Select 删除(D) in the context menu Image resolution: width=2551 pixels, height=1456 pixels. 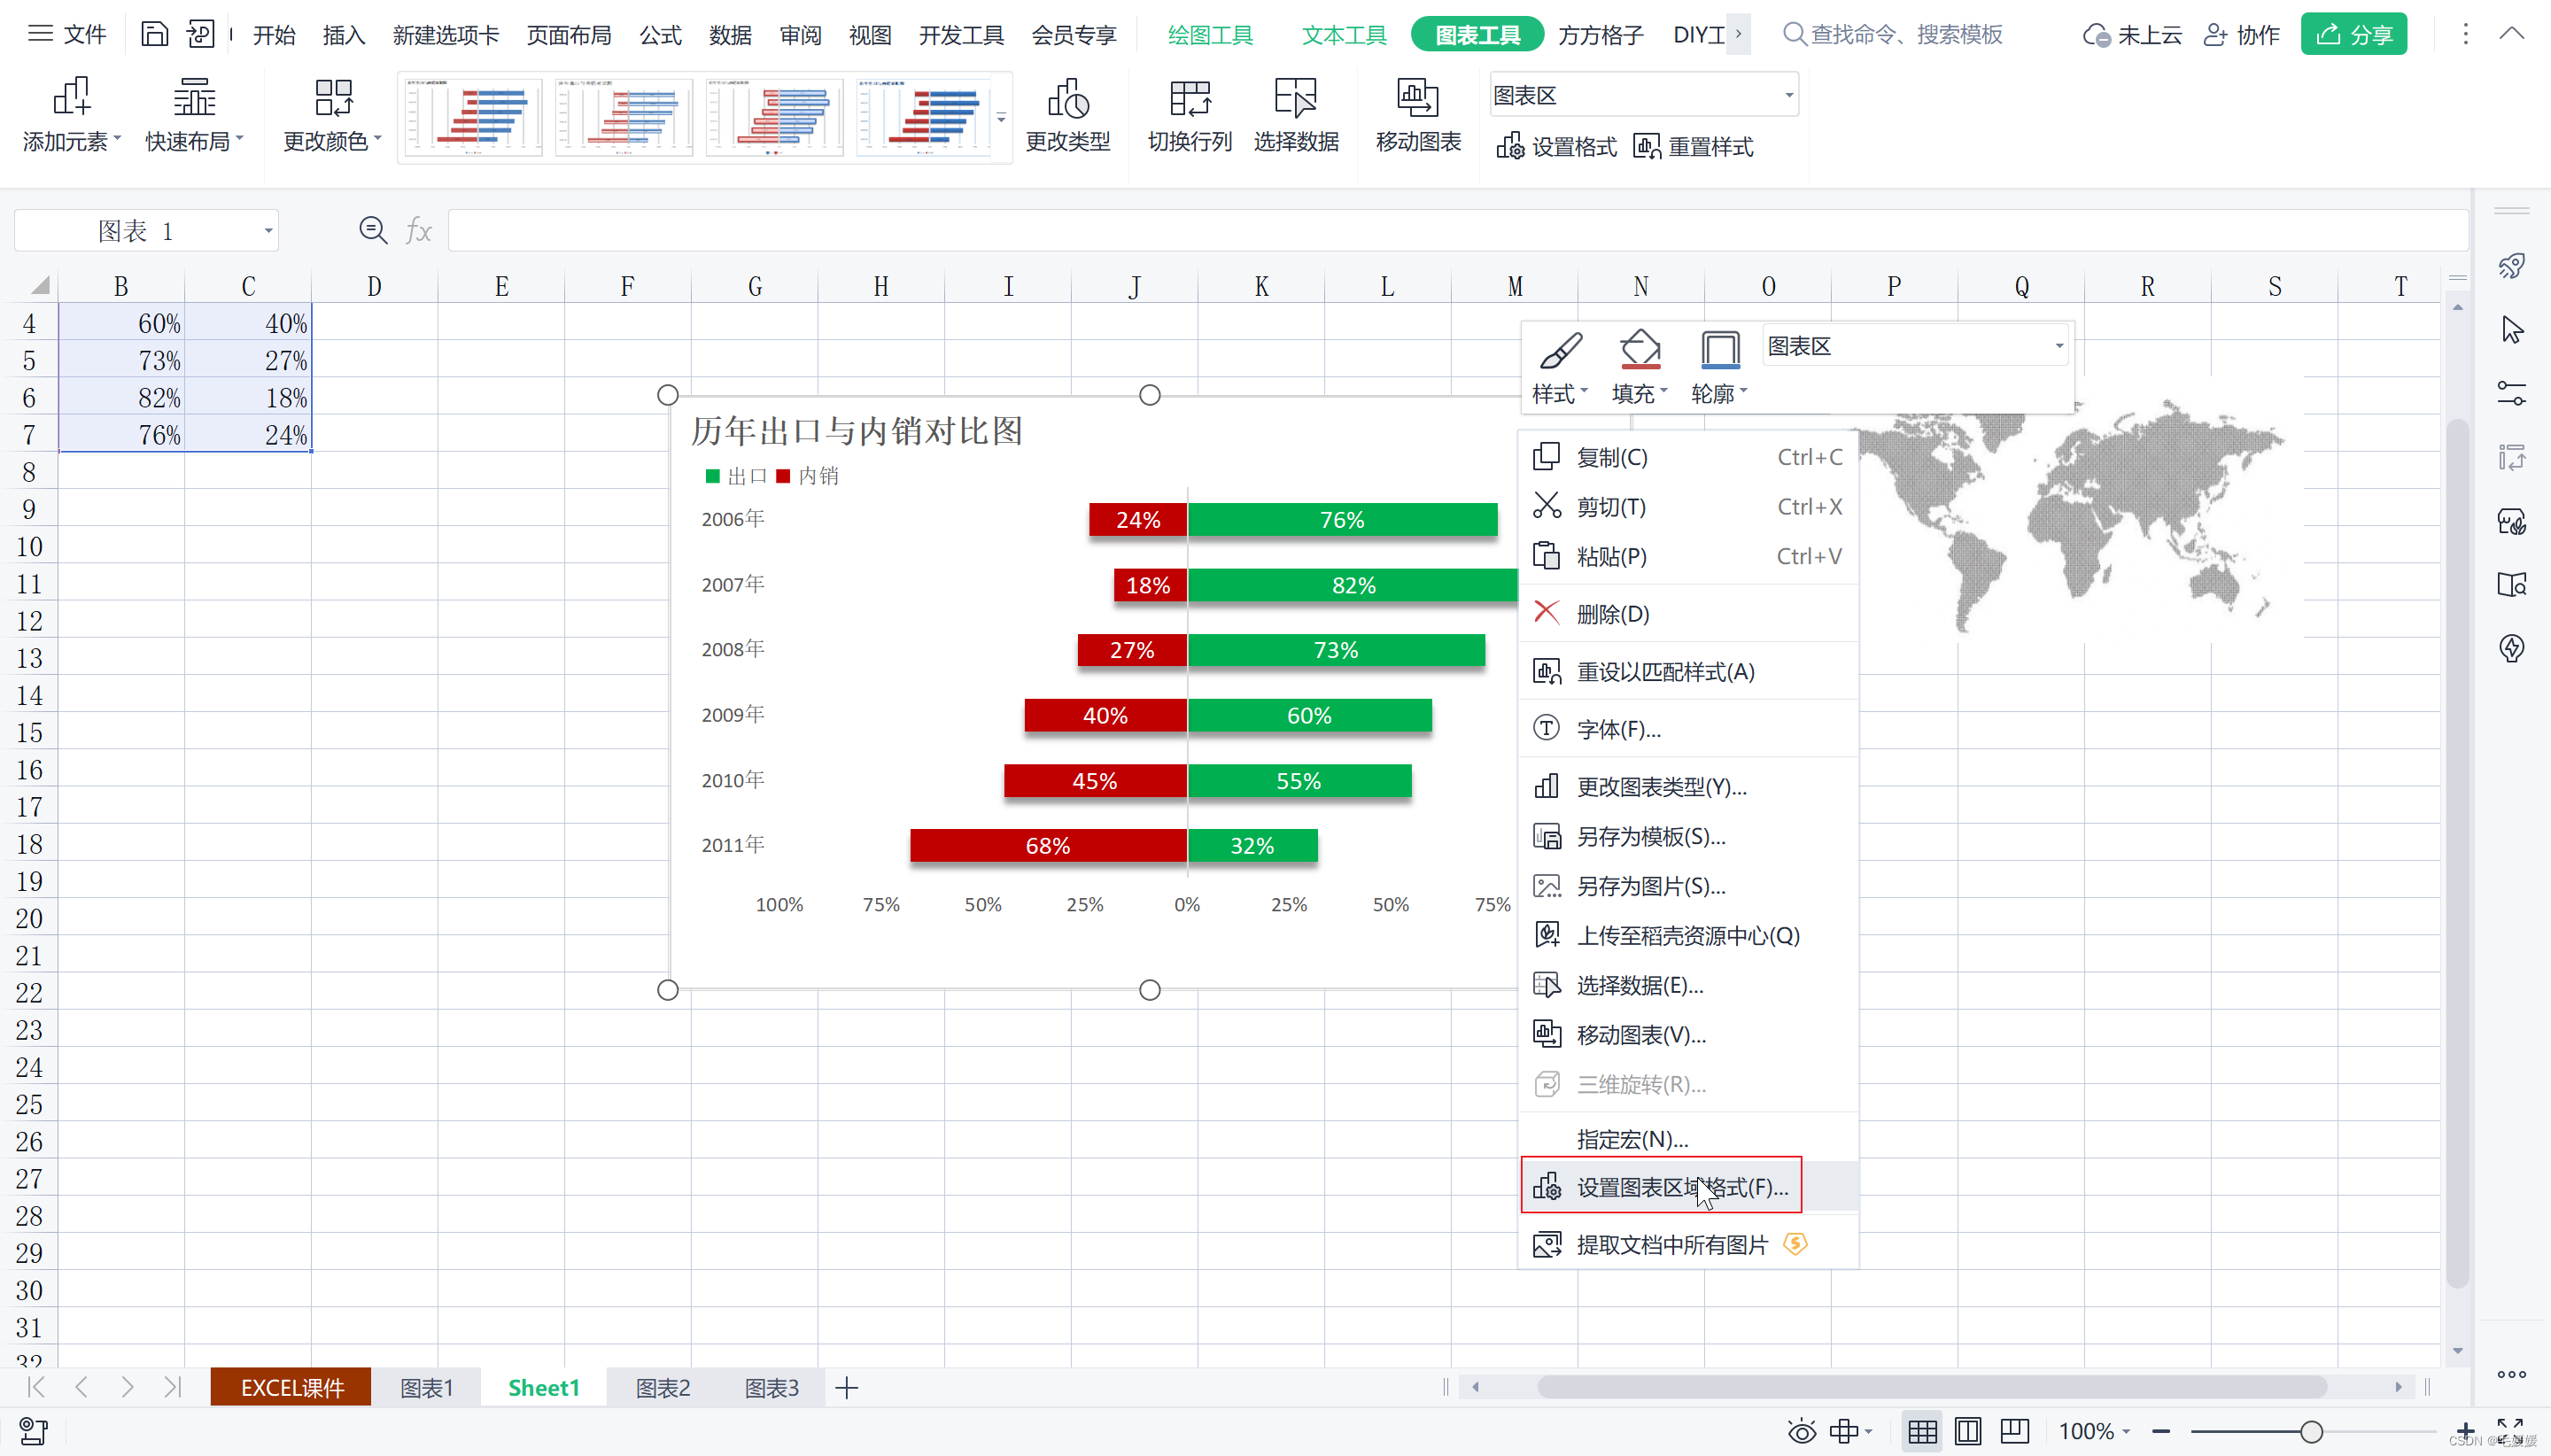coord(1688,614)
